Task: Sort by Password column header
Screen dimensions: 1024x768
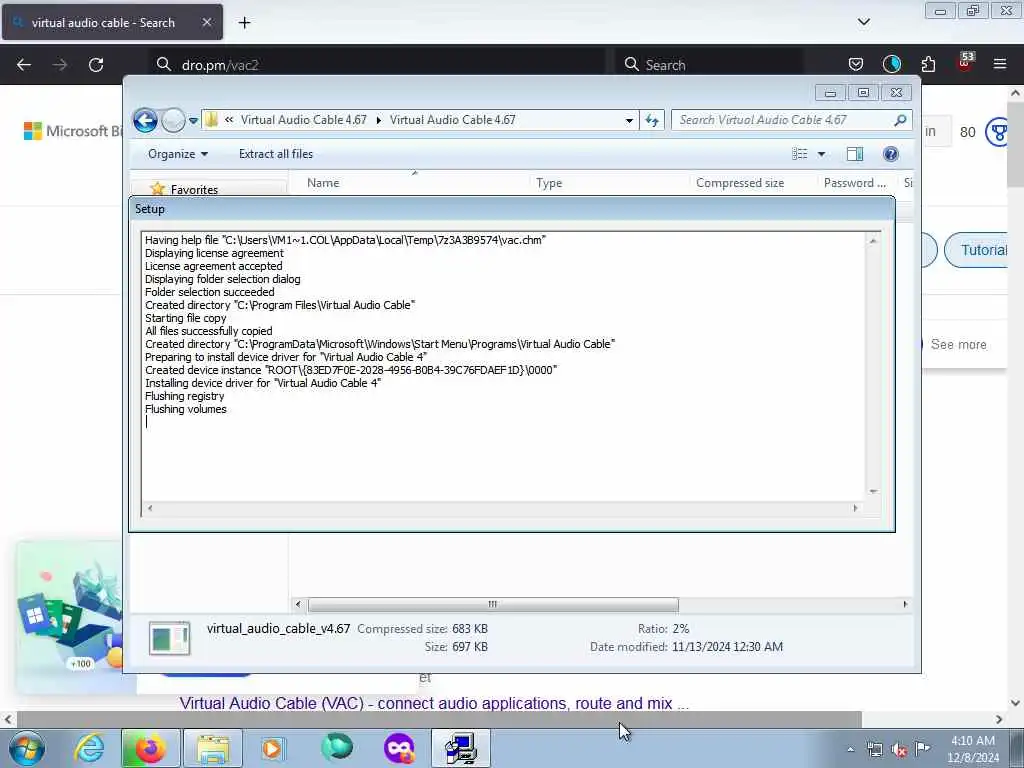Action: (x=855, y=183)
